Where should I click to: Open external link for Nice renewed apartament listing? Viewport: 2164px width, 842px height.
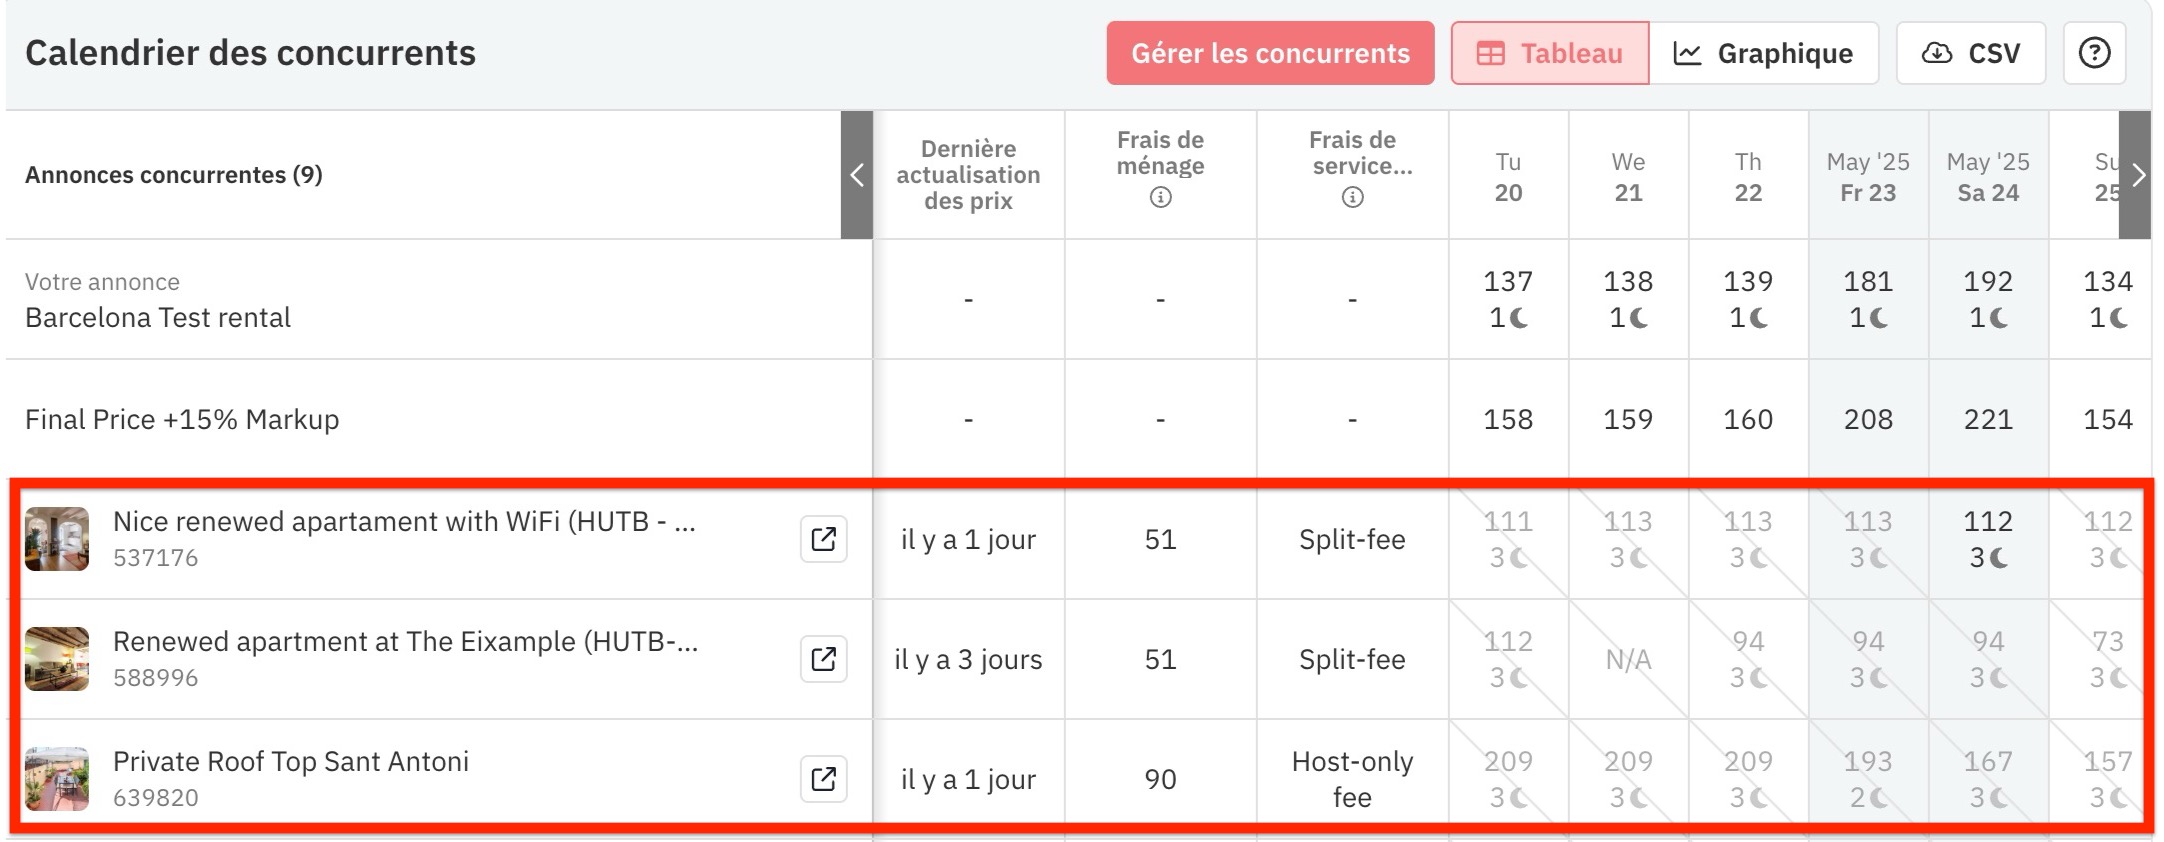(x=824, y=539)
